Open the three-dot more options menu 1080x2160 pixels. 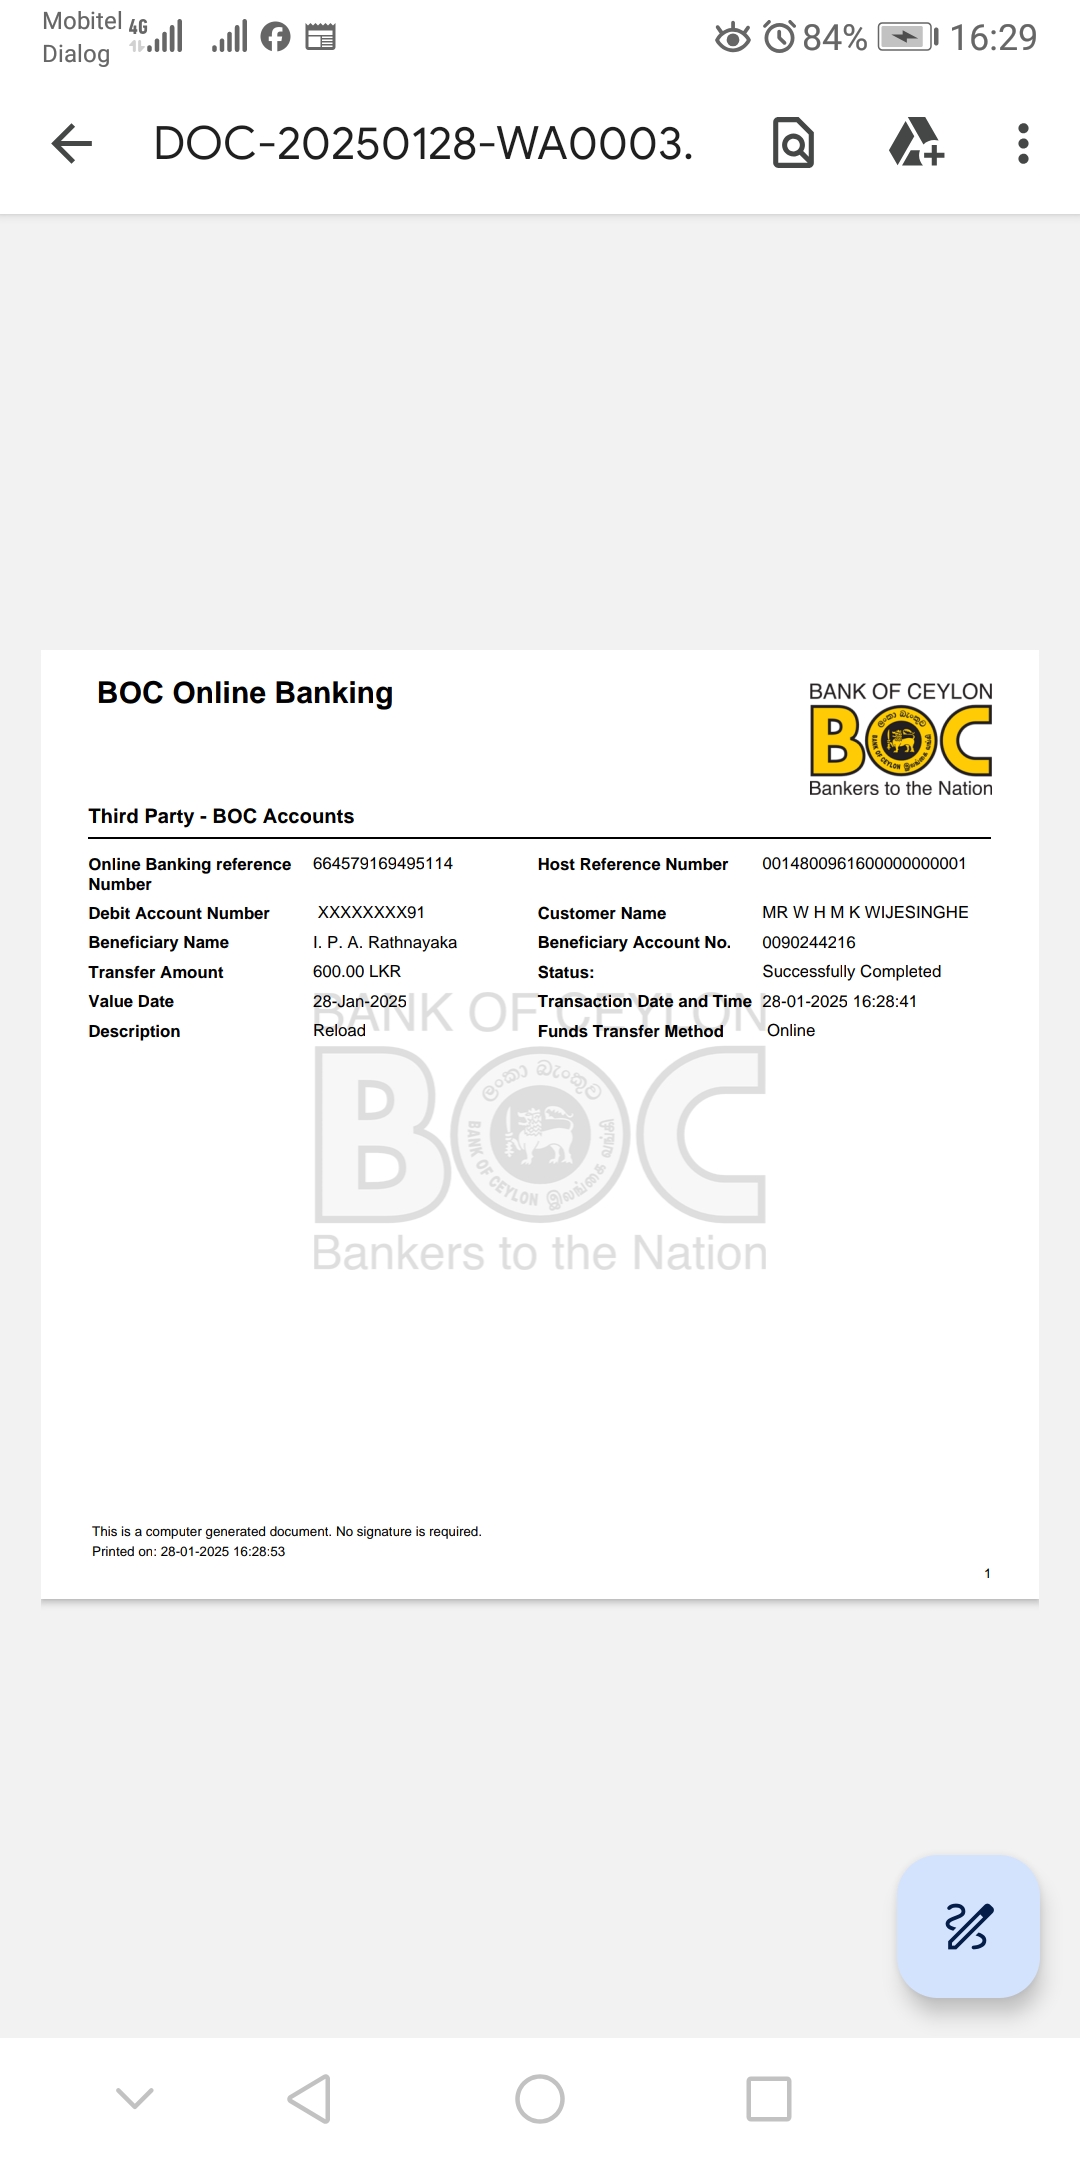(x=1022, y=144)
